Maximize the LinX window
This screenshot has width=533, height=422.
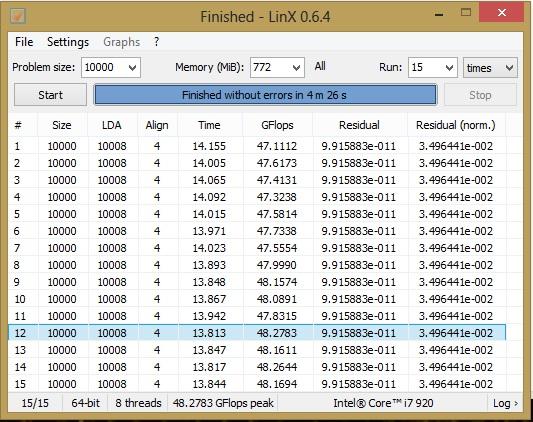[x=466, y=13]
